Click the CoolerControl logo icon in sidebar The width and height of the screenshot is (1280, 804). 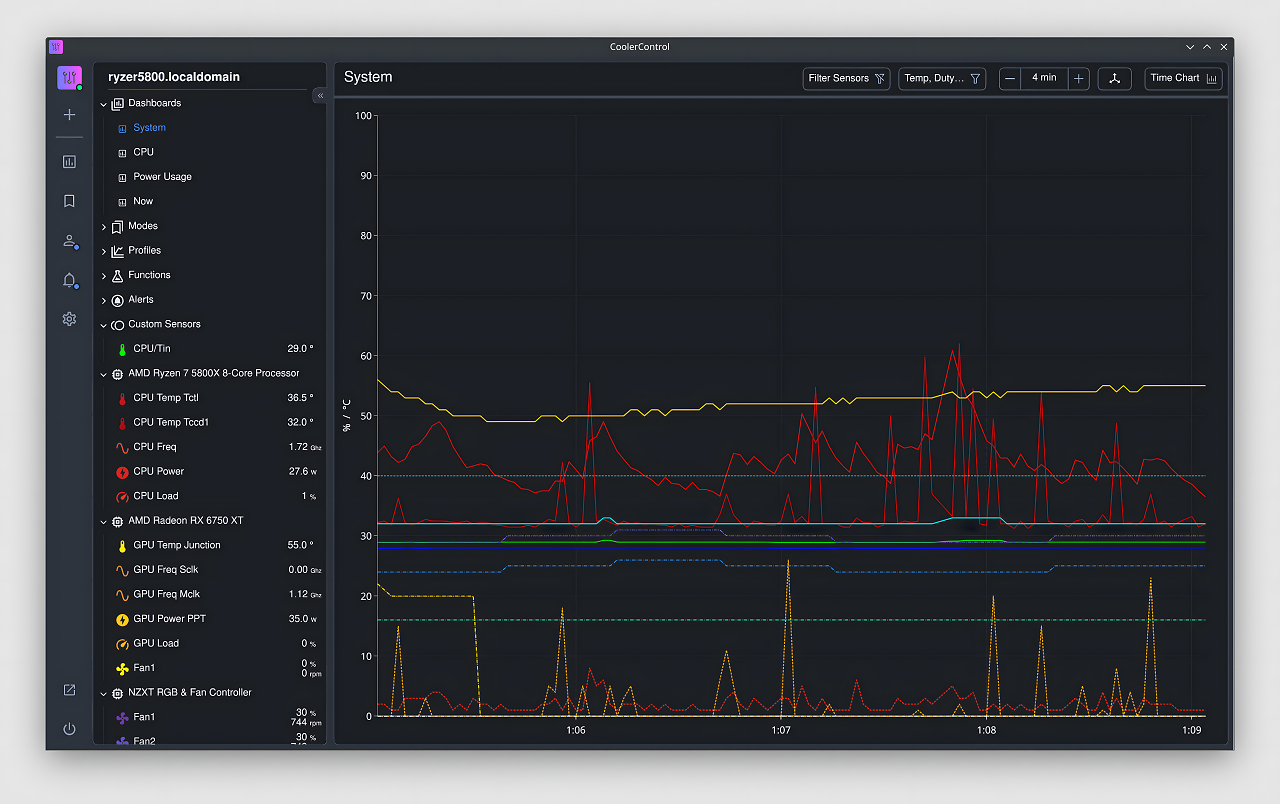click(69, 78)
